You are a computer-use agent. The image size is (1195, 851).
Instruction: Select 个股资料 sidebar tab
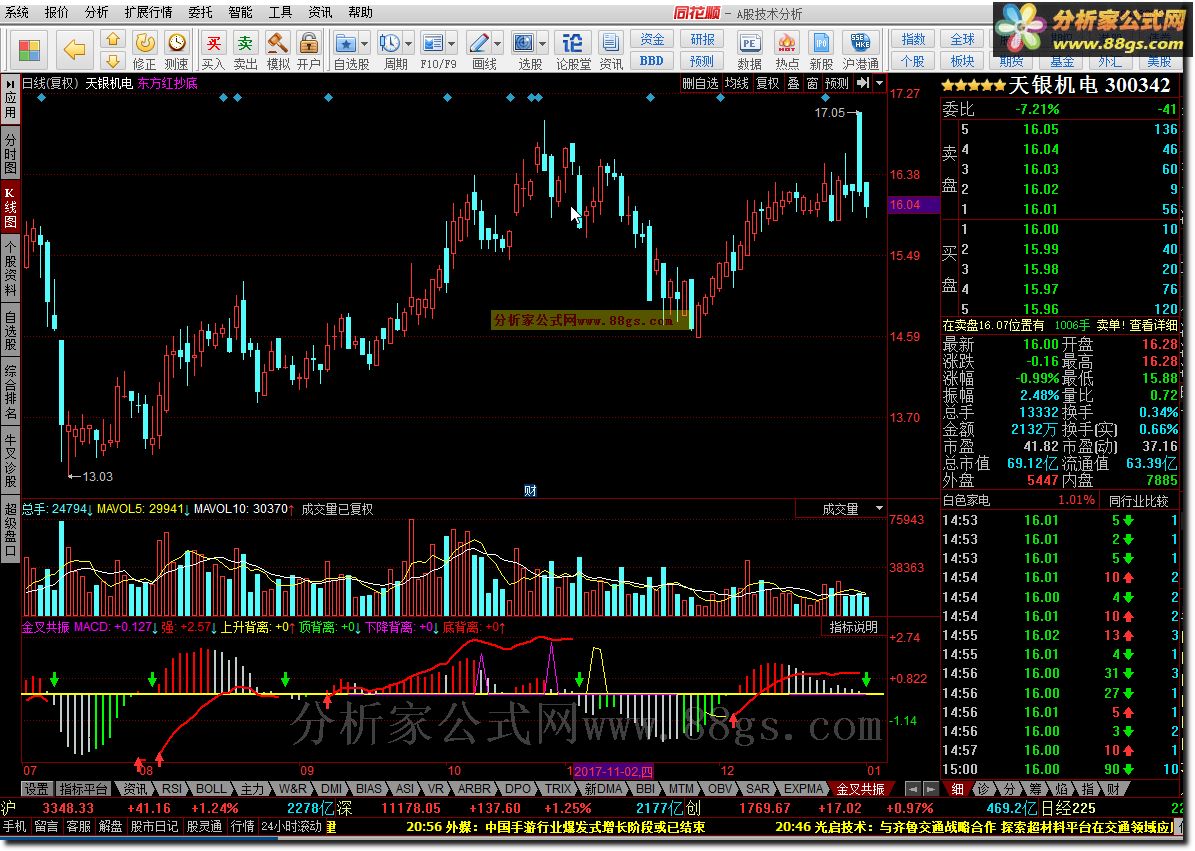(10, 267)
